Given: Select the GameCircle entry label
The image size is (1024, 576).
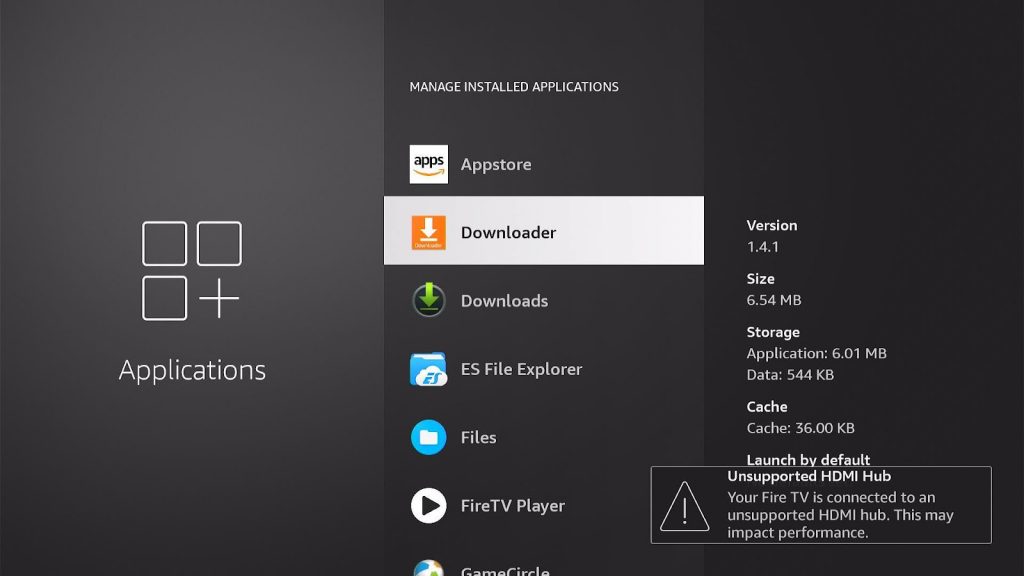Looking at the screenshot, I should pyautogui.click(x=505, y=570).
